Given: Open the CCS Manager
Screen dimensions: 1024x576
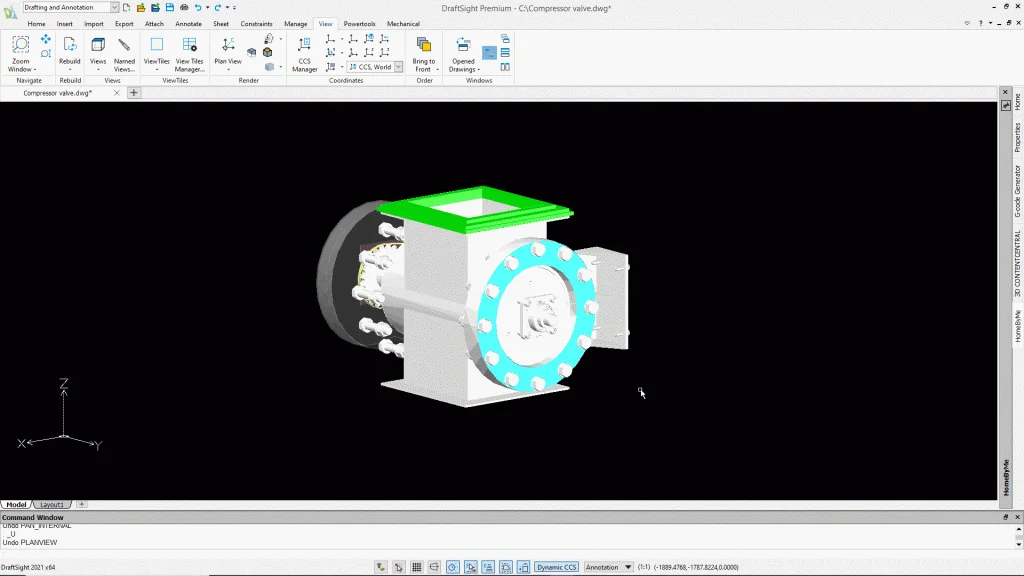Looking at the screenshot, I should pyautogui.click(x=304, y=45).
